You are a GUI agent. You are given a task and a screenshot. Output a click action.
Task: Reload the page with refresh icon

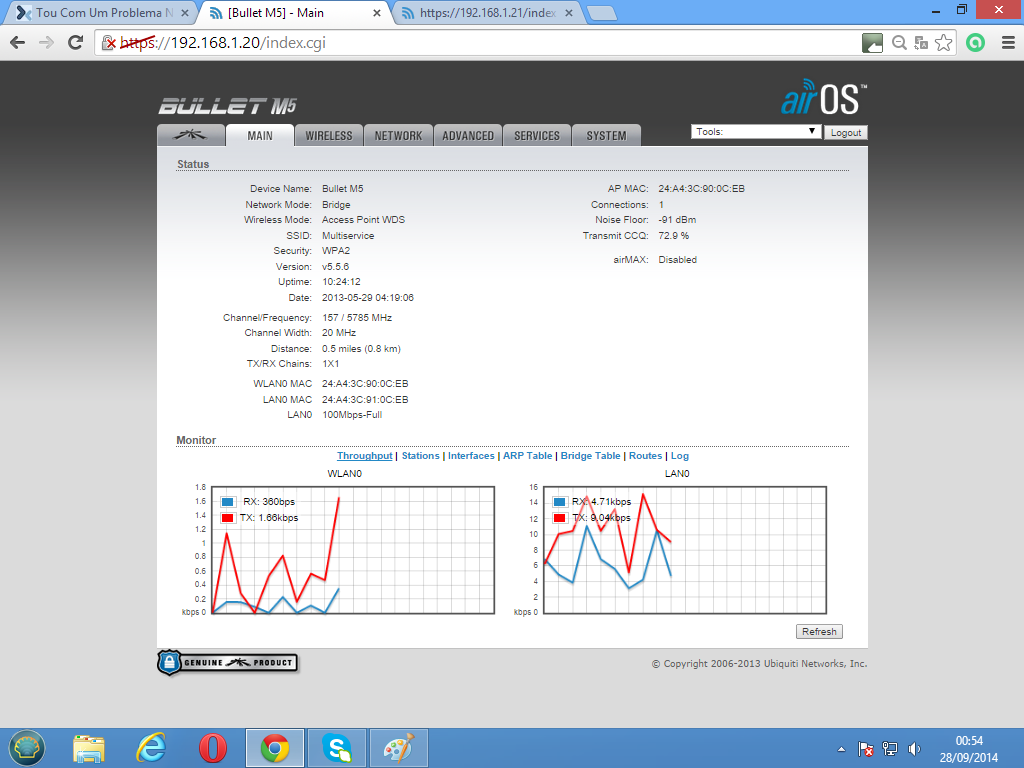(76, 43)
